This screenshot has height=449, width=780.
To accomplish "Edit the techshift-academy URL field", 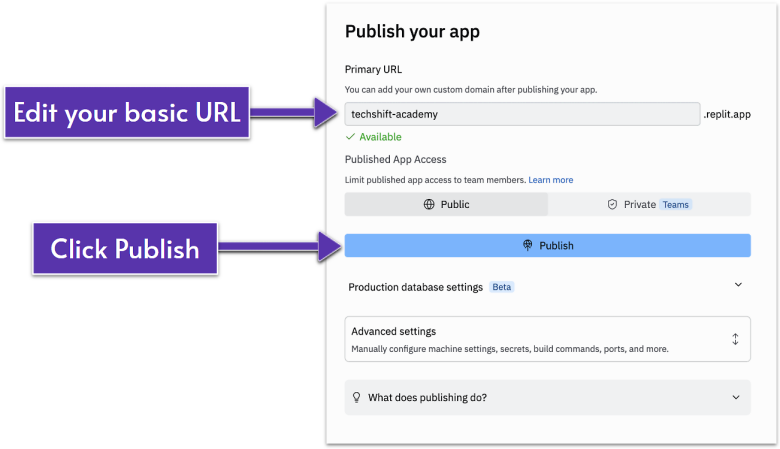I will click(x=522, y=114).
